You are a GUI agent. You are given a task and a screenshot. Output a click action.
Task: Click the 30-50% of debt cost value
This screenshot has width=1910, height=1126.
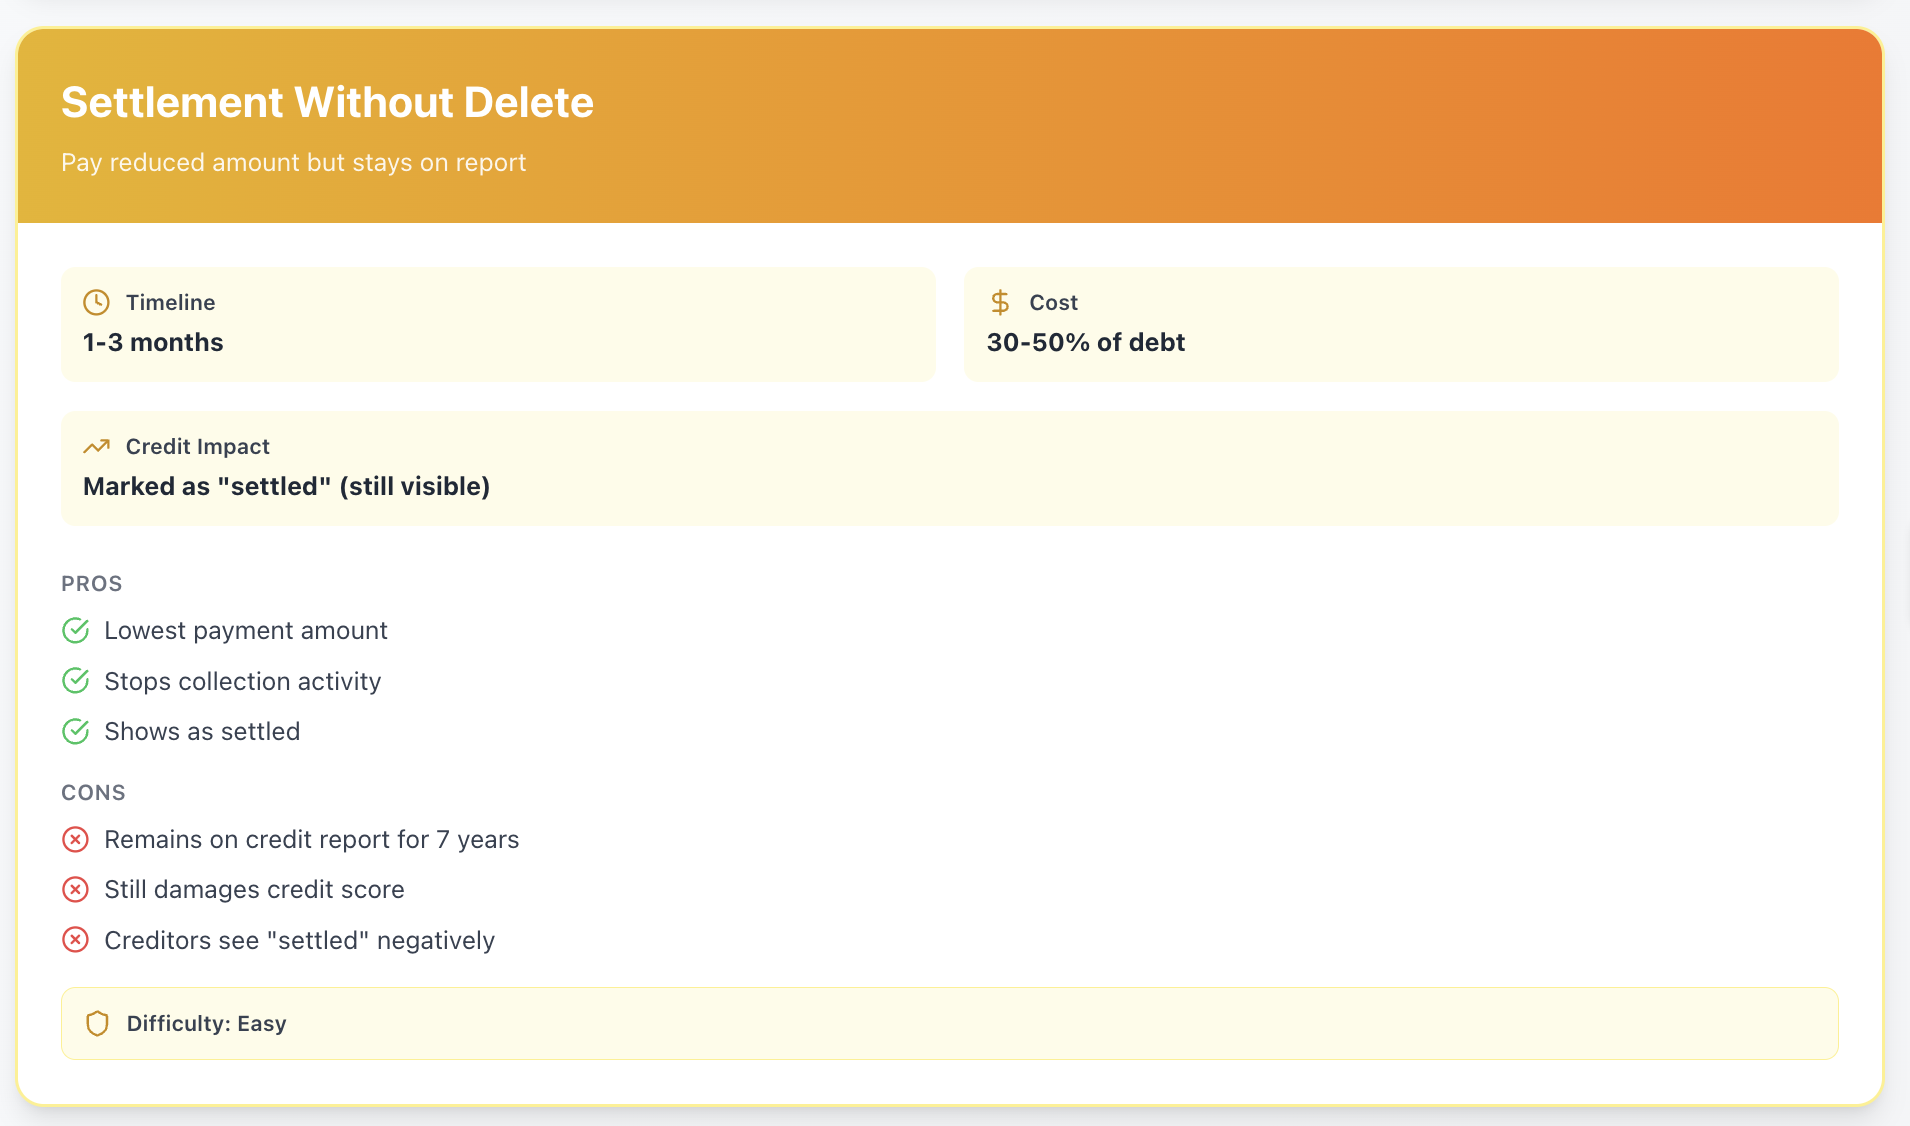(x=1086, y=342)
